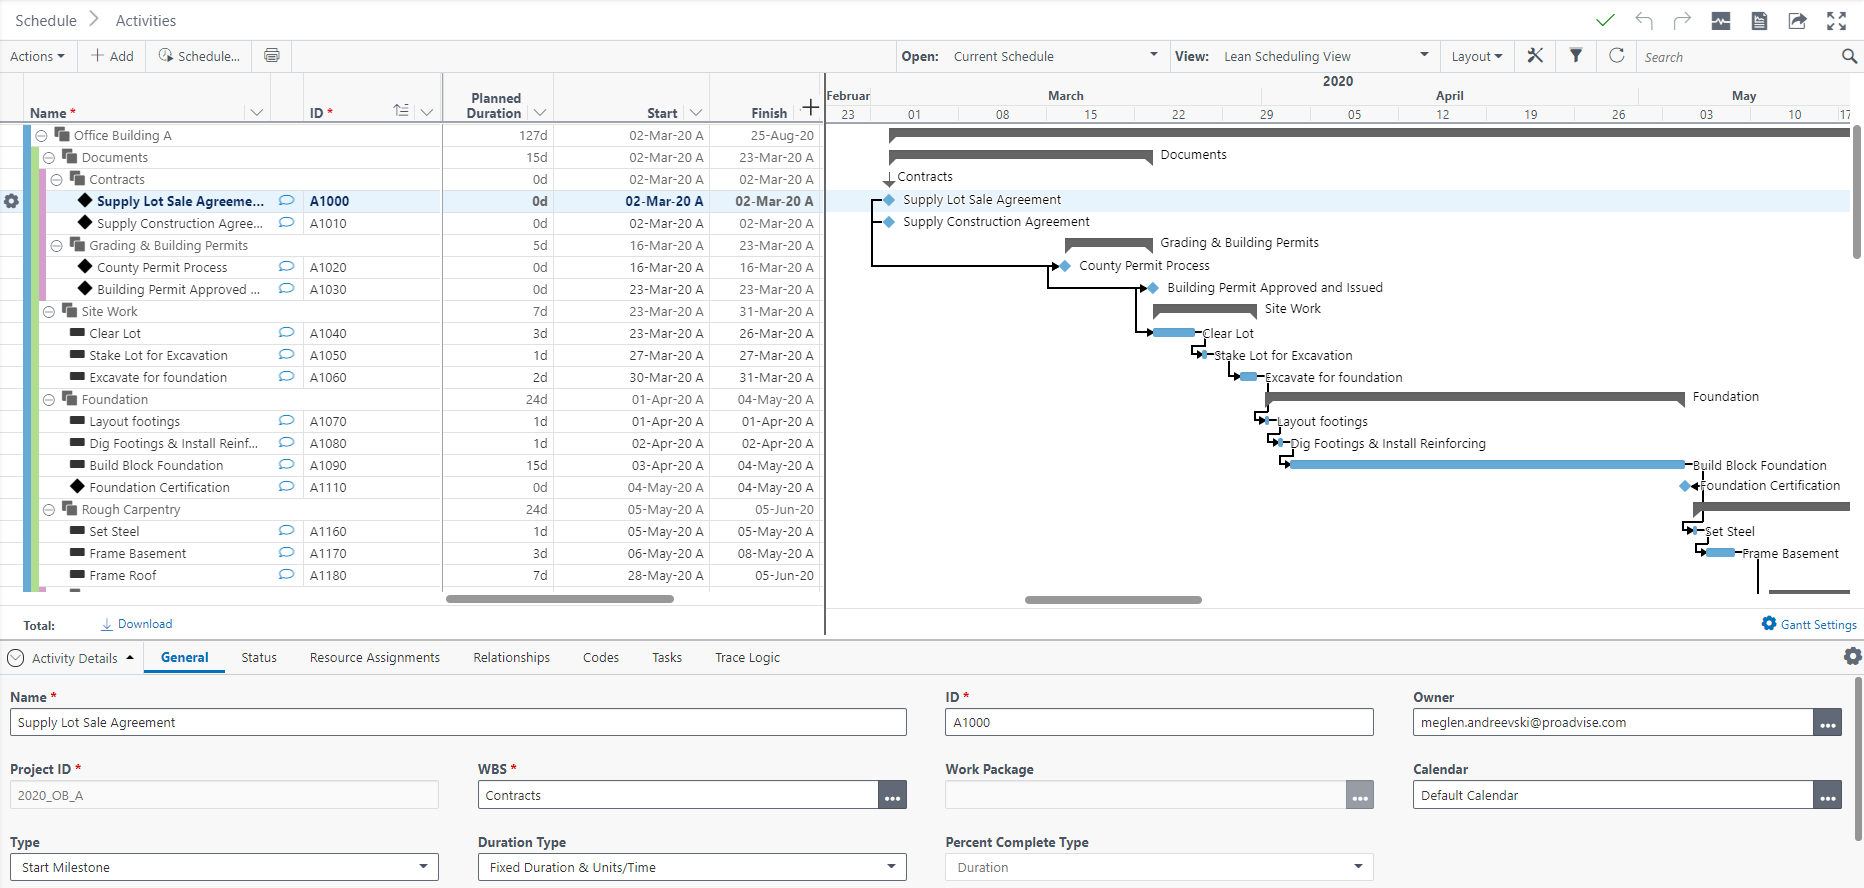Open the tools wrench customize icon

point(1535,56)
